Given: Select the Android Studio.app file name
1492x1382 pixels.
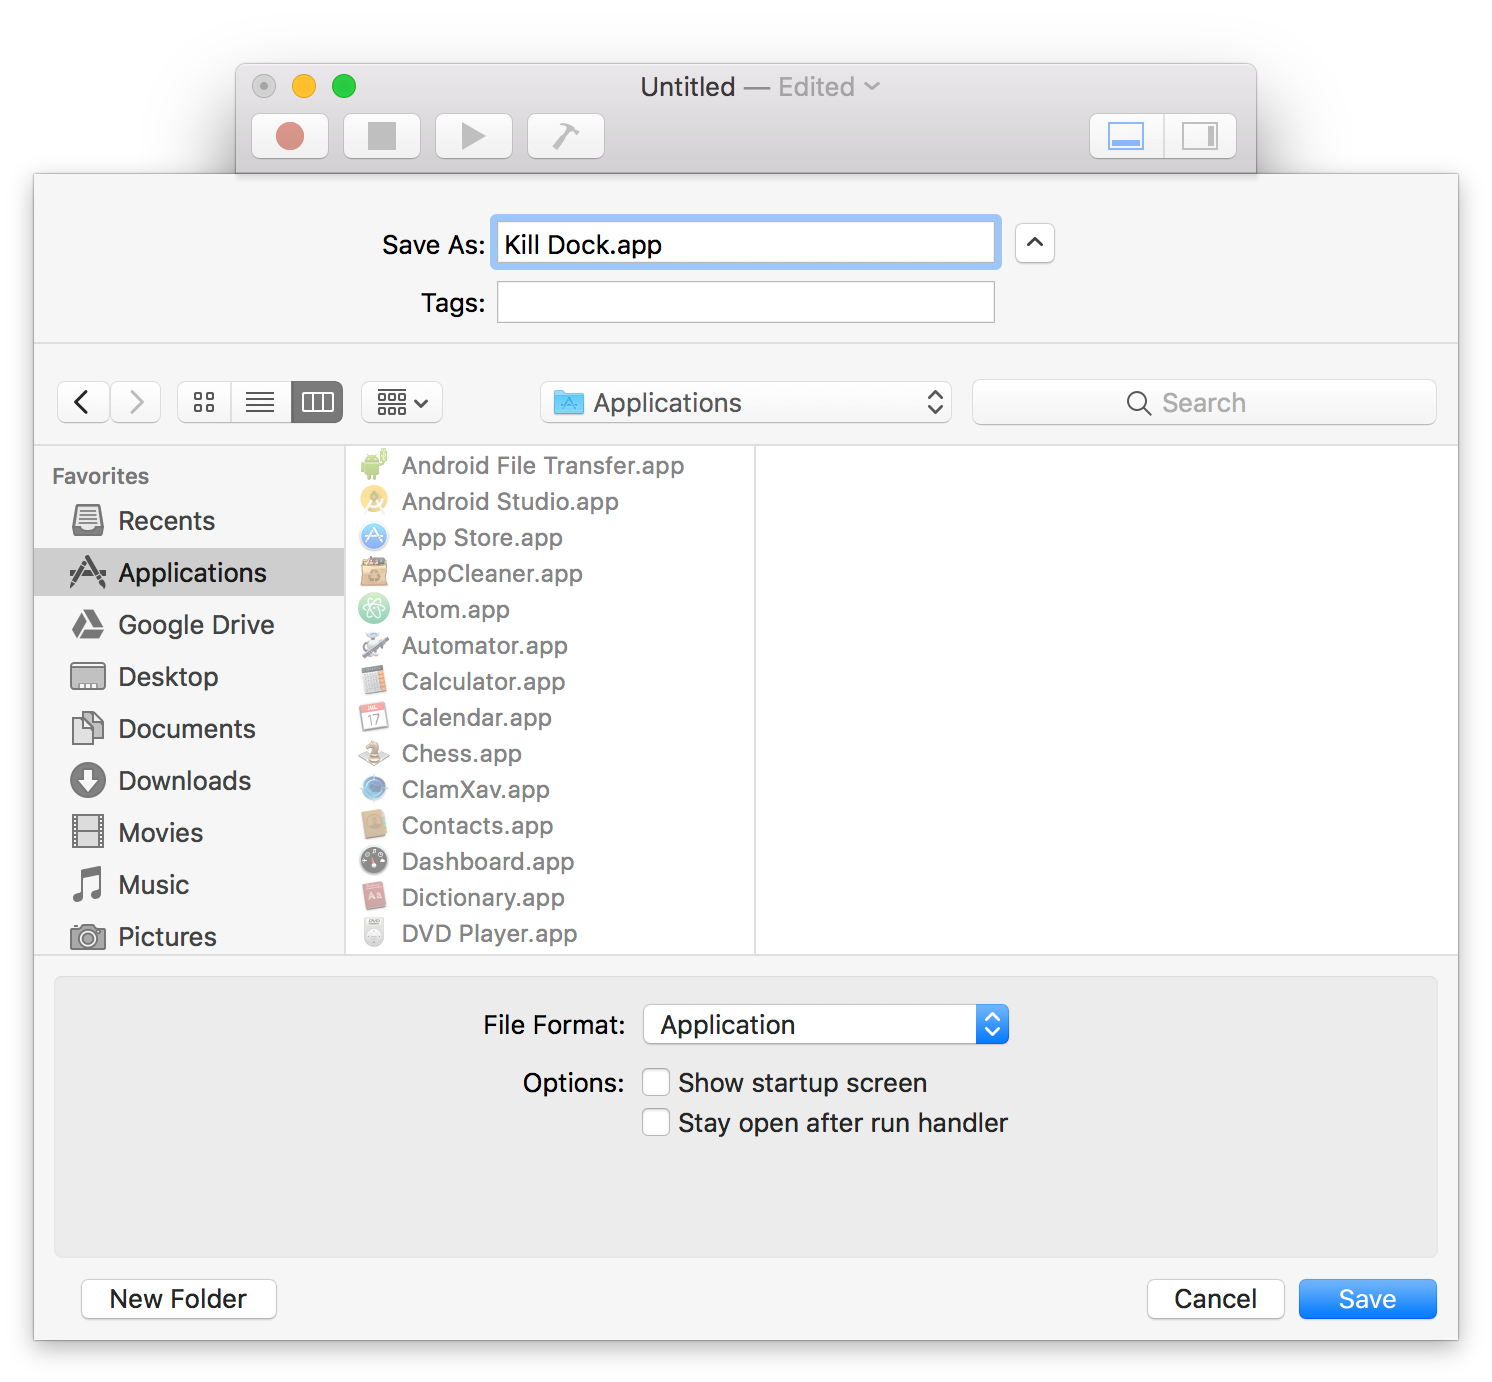Looking at the screenshot, I should click(510, 502).
